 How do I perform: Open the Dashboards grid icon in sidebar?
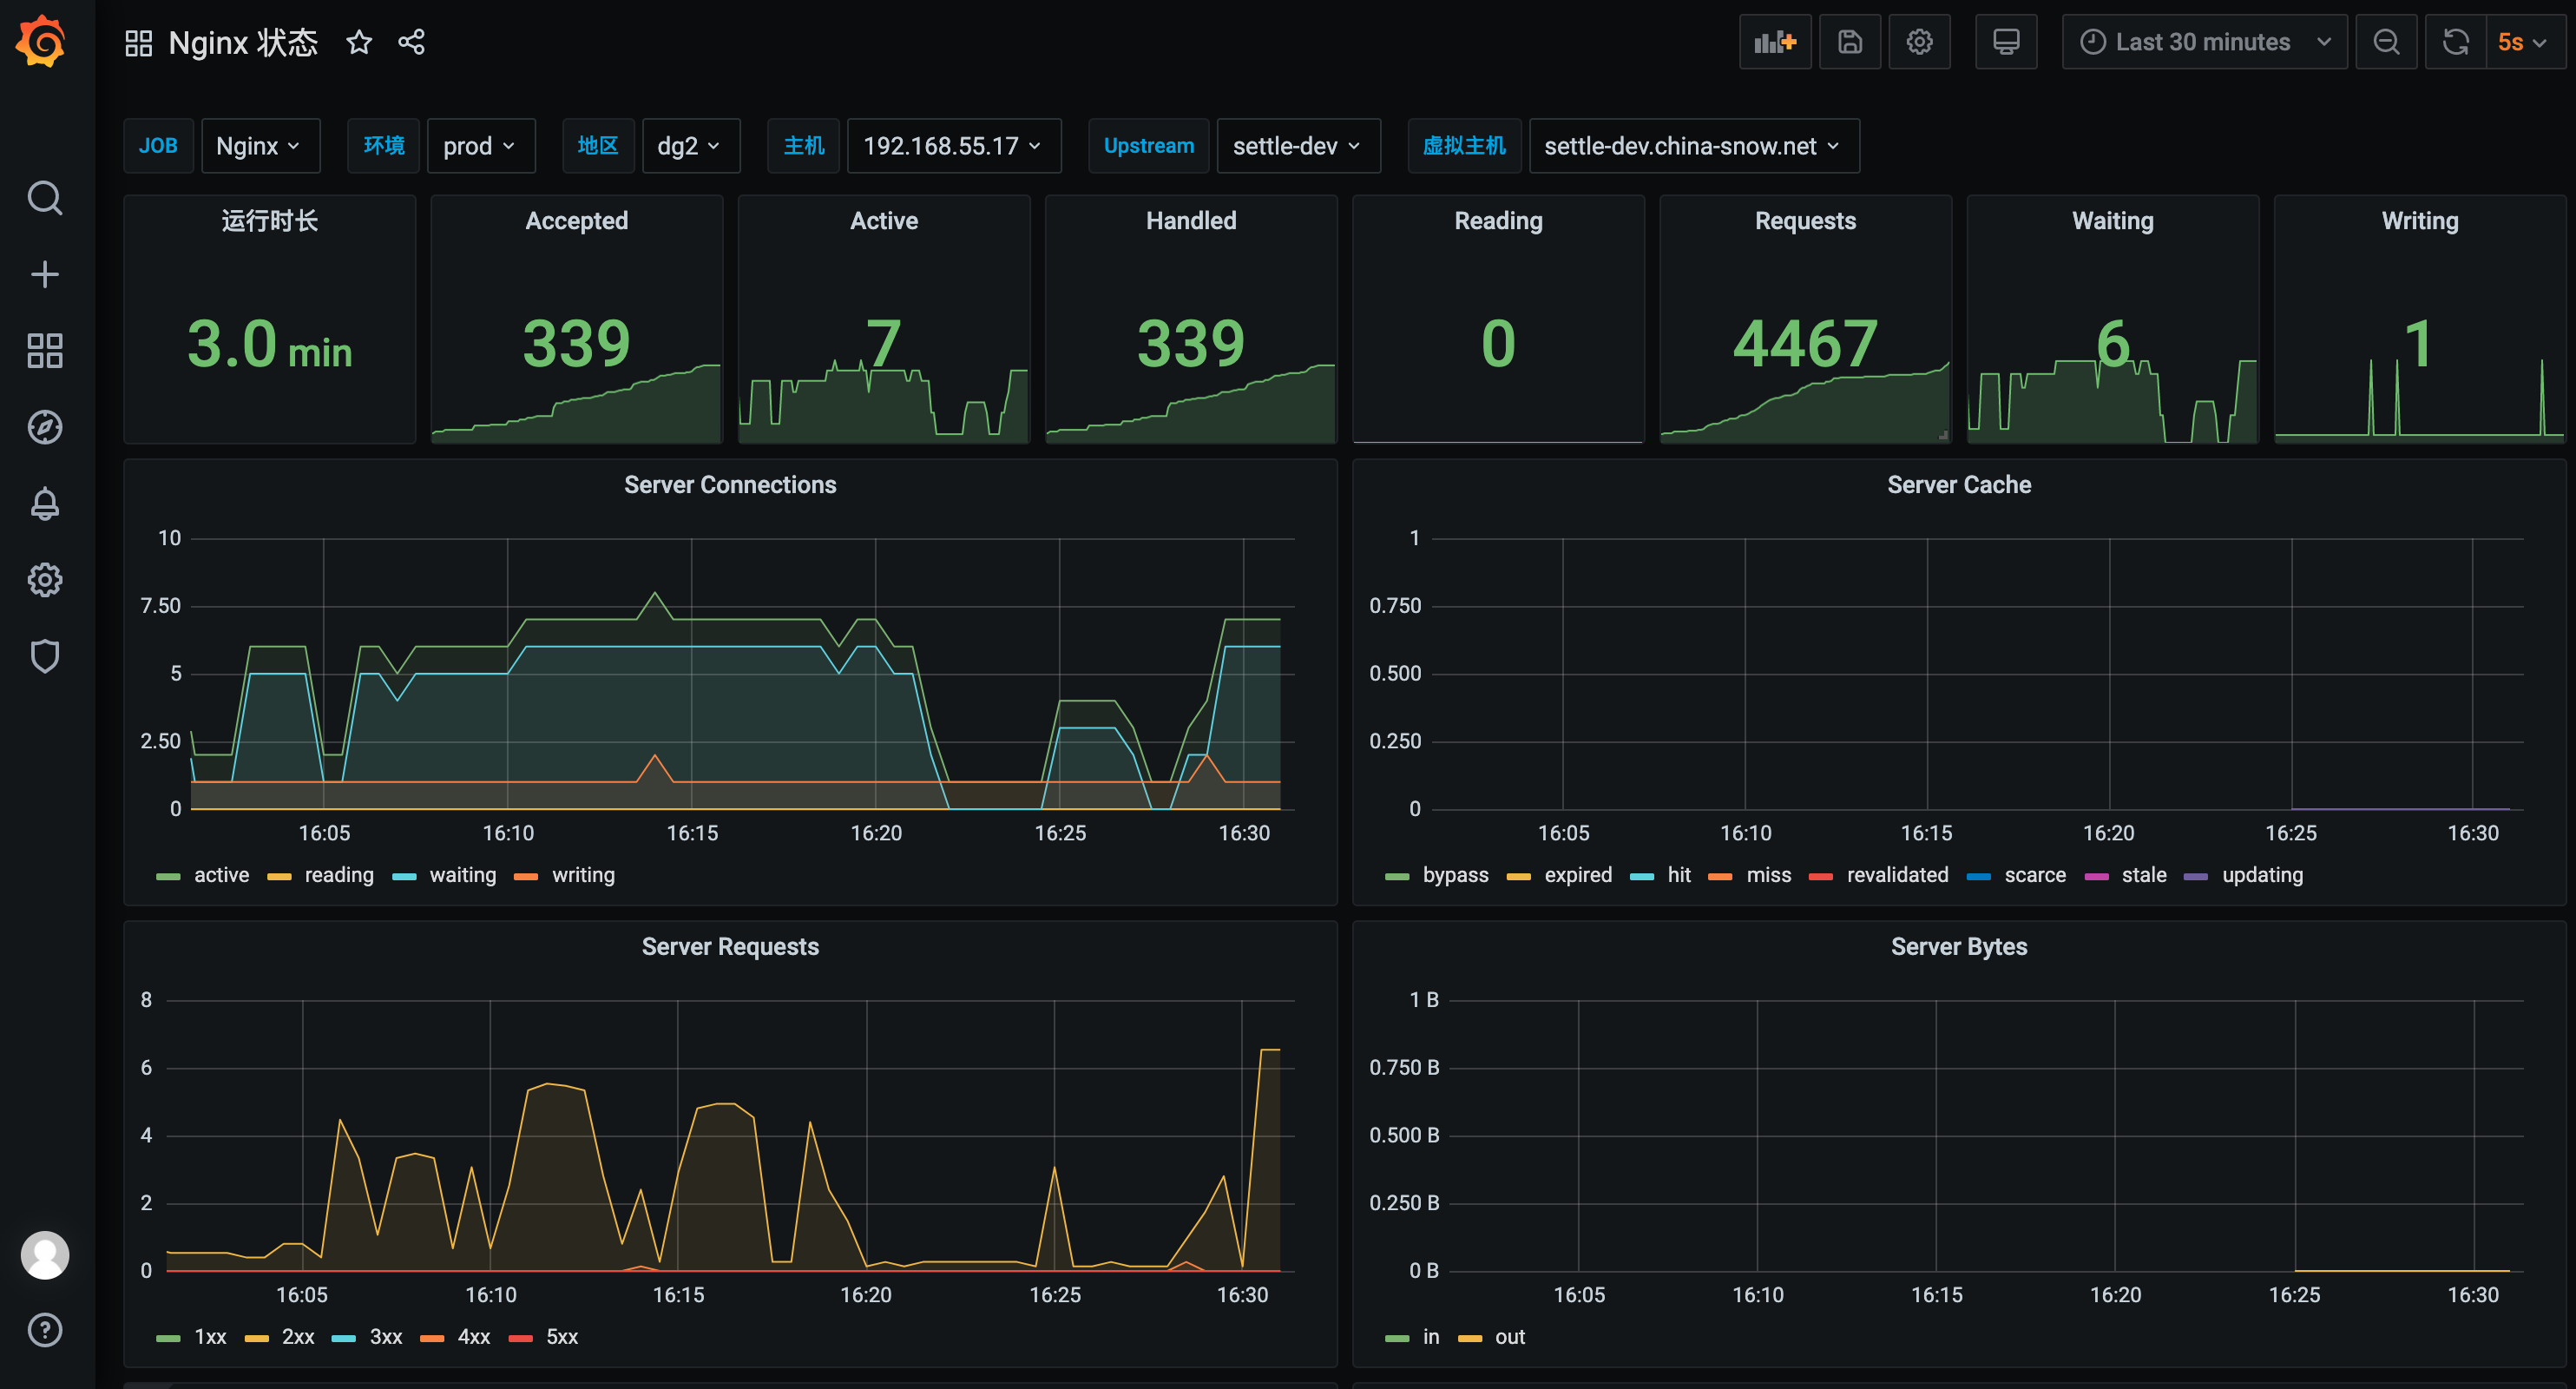45,351
